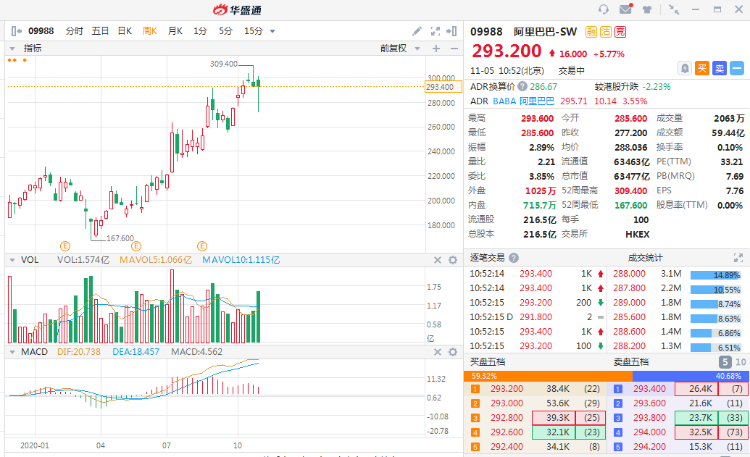Collapse right quote panel icon

click(x=451, y=31)
